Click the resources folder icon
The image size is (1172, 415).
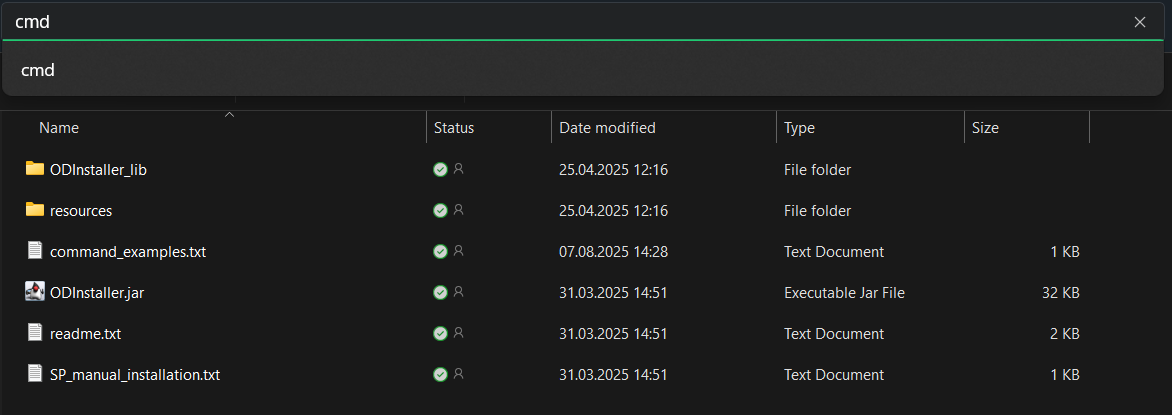[x=35, y=210]
